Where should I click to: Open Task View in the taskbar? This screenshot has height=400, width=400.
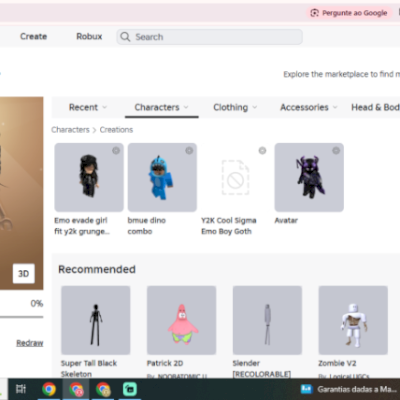(21, 389)
